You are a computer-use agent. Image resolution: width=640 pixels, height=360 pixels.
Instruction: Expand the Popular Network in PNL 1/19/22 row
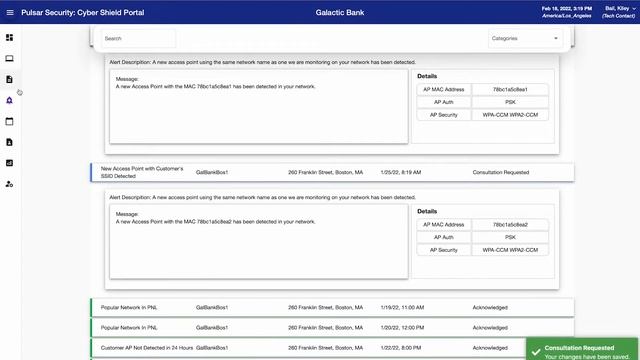(x=332, y=307)
